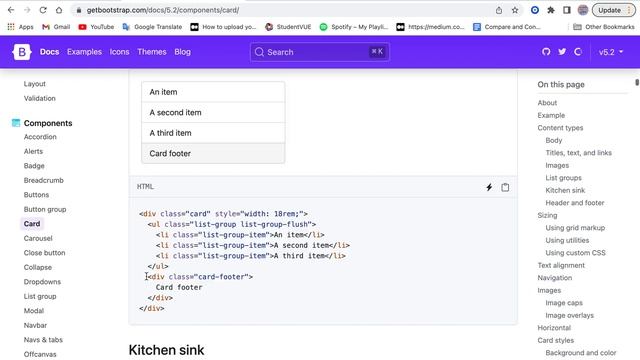Go to Badge in the sidebar

click(34, 166)
